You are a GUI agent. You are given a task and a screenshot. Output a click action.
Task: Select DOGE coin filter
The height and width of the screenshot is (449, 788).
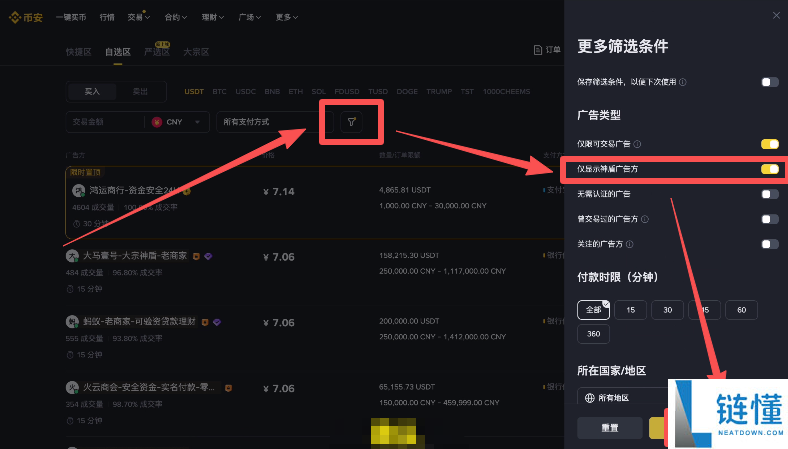tap(407, 92)
